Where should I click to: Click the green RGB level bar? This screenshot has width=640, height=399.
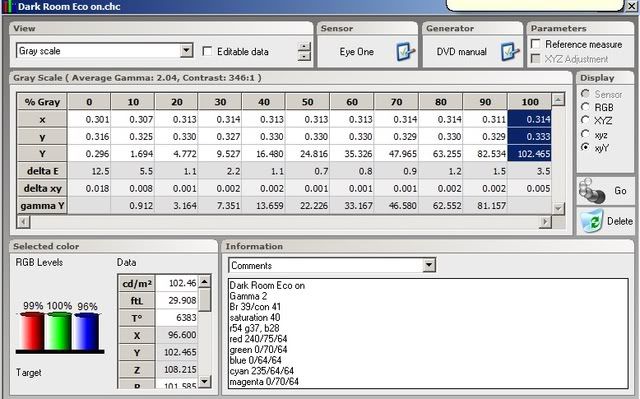click(x=59, y=331)
